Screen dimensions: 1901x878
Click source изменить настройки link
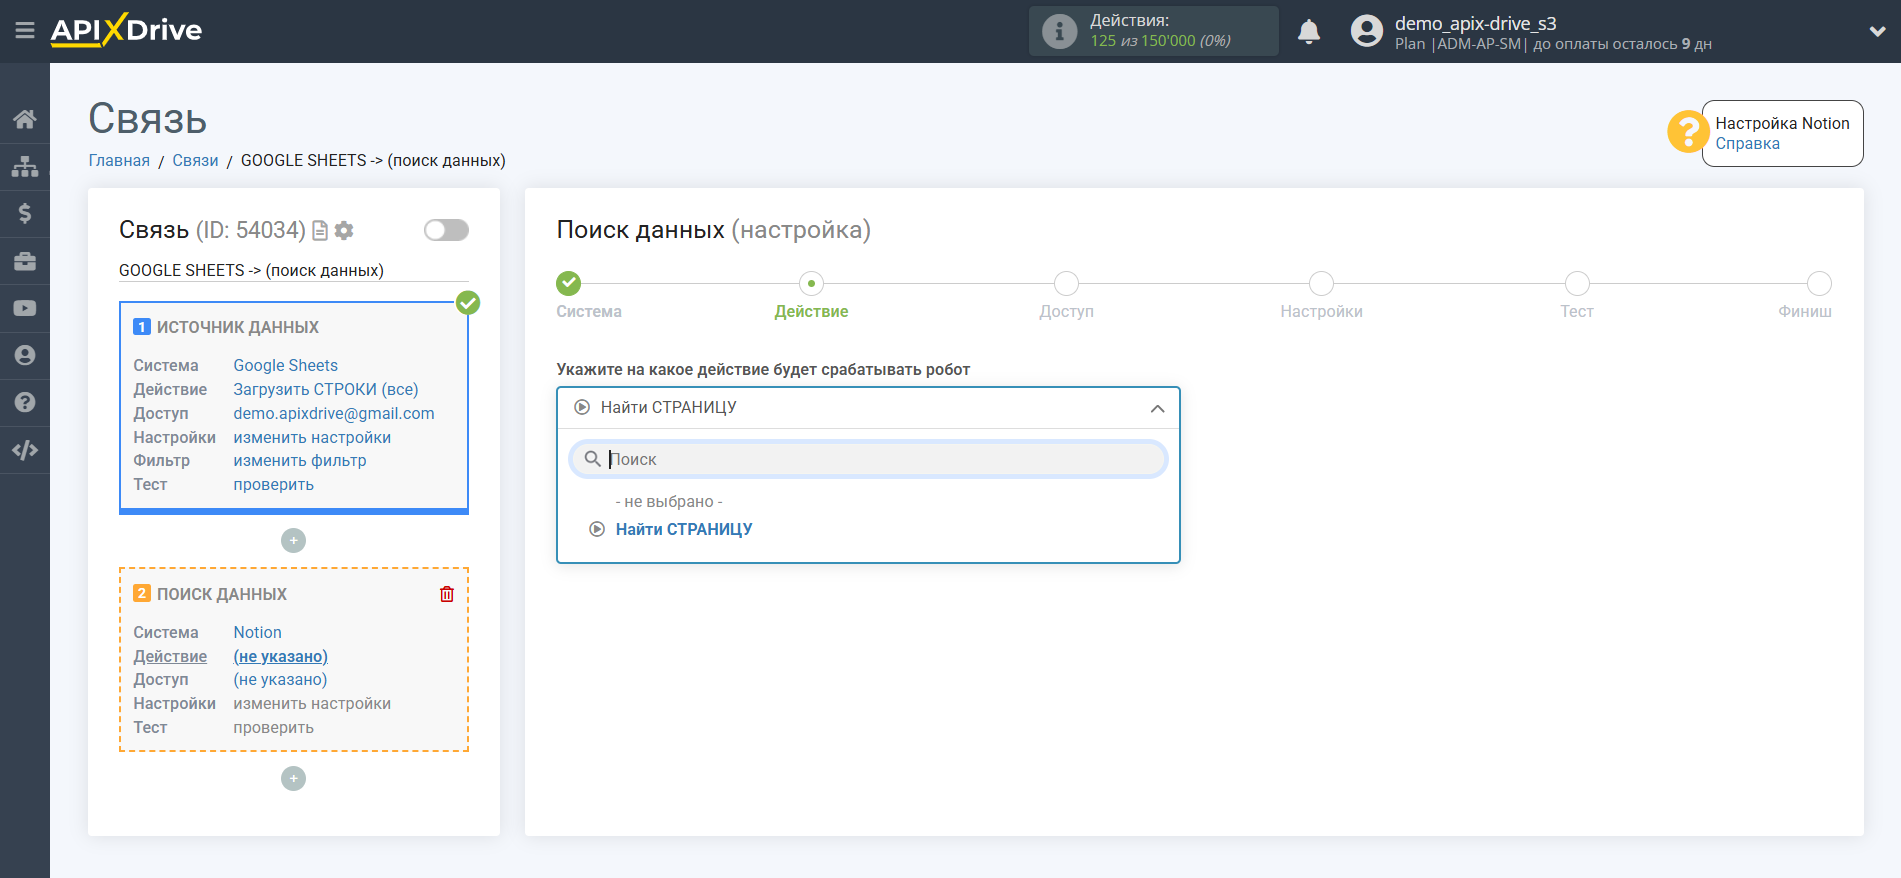click(x=312, y=438)
